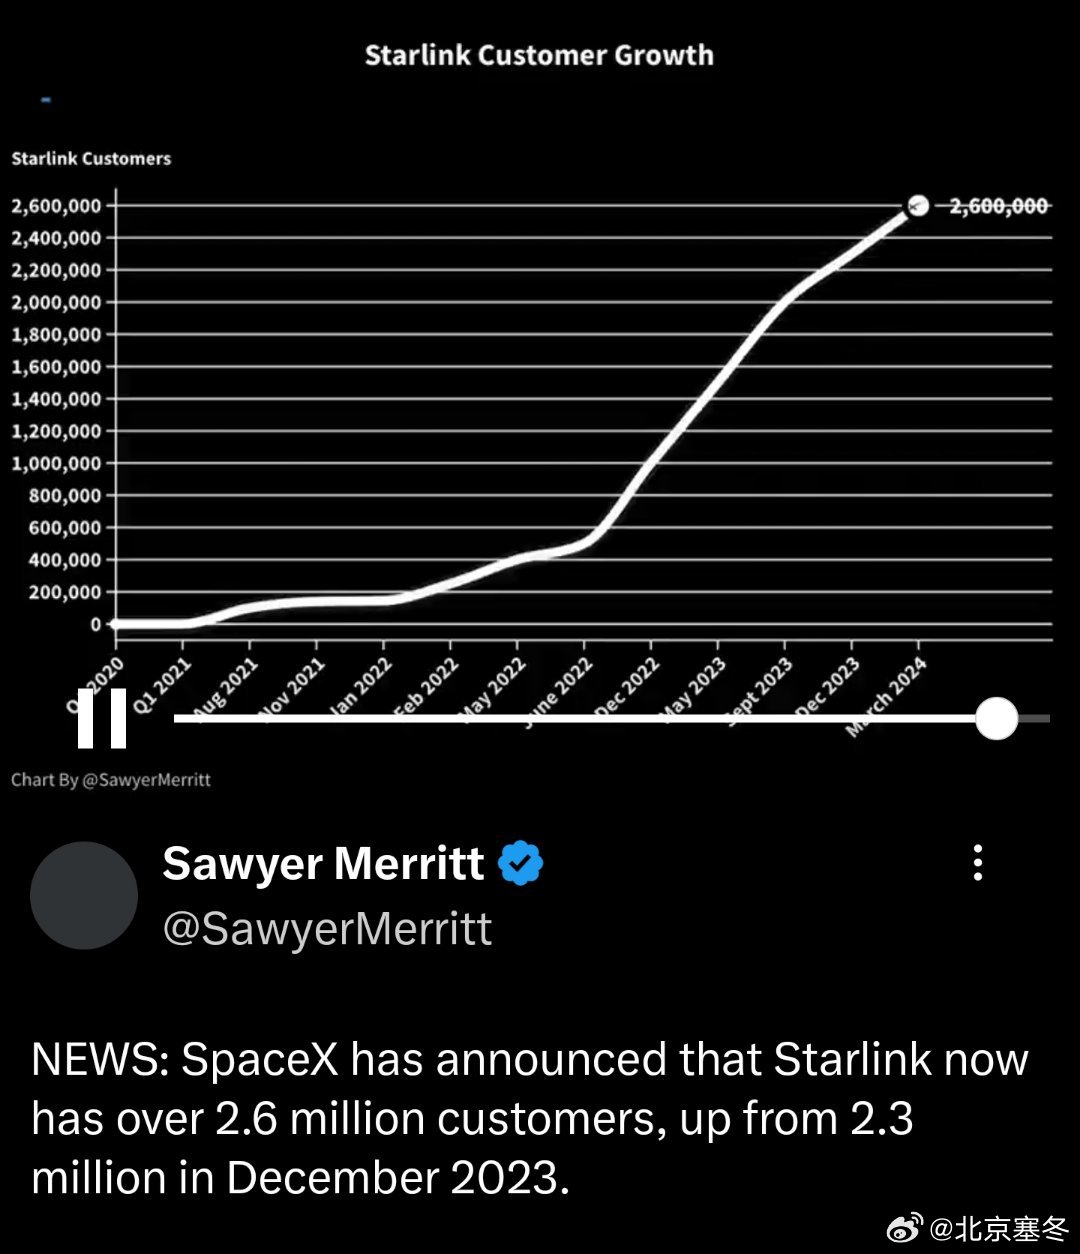Click the blue verified badge
Screen dimensions: 1080x1254
pyautogui.click(x=521, y=863)
